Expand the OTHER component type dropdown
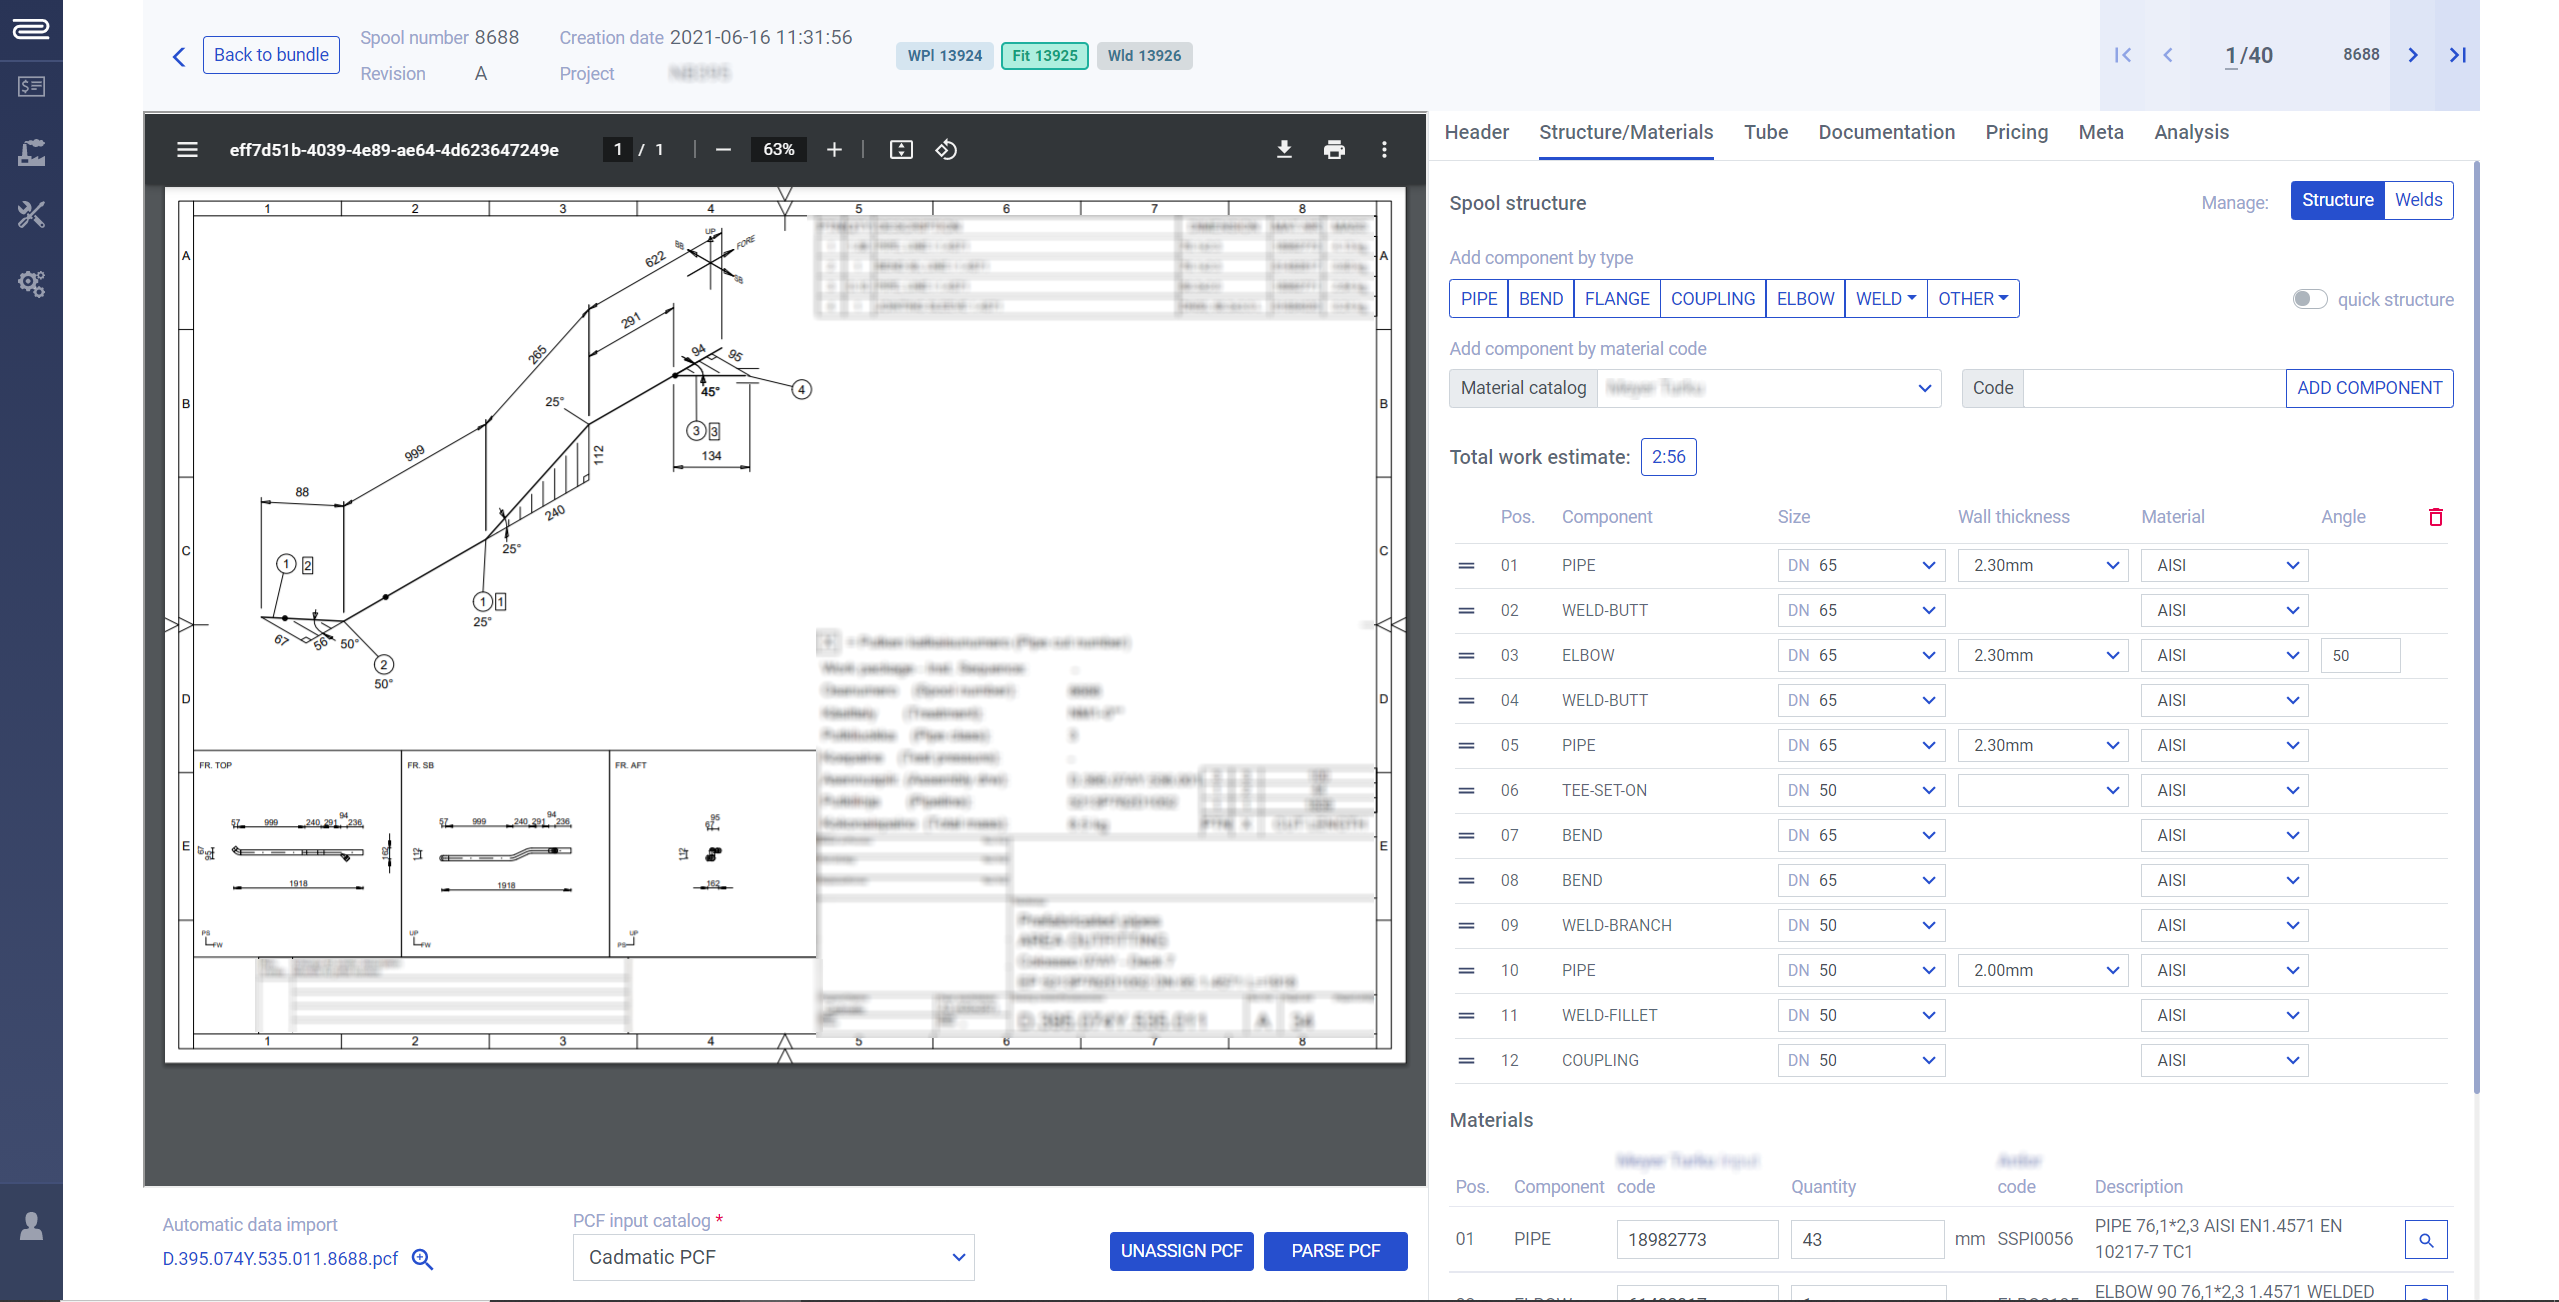 tap(1972, 299)
